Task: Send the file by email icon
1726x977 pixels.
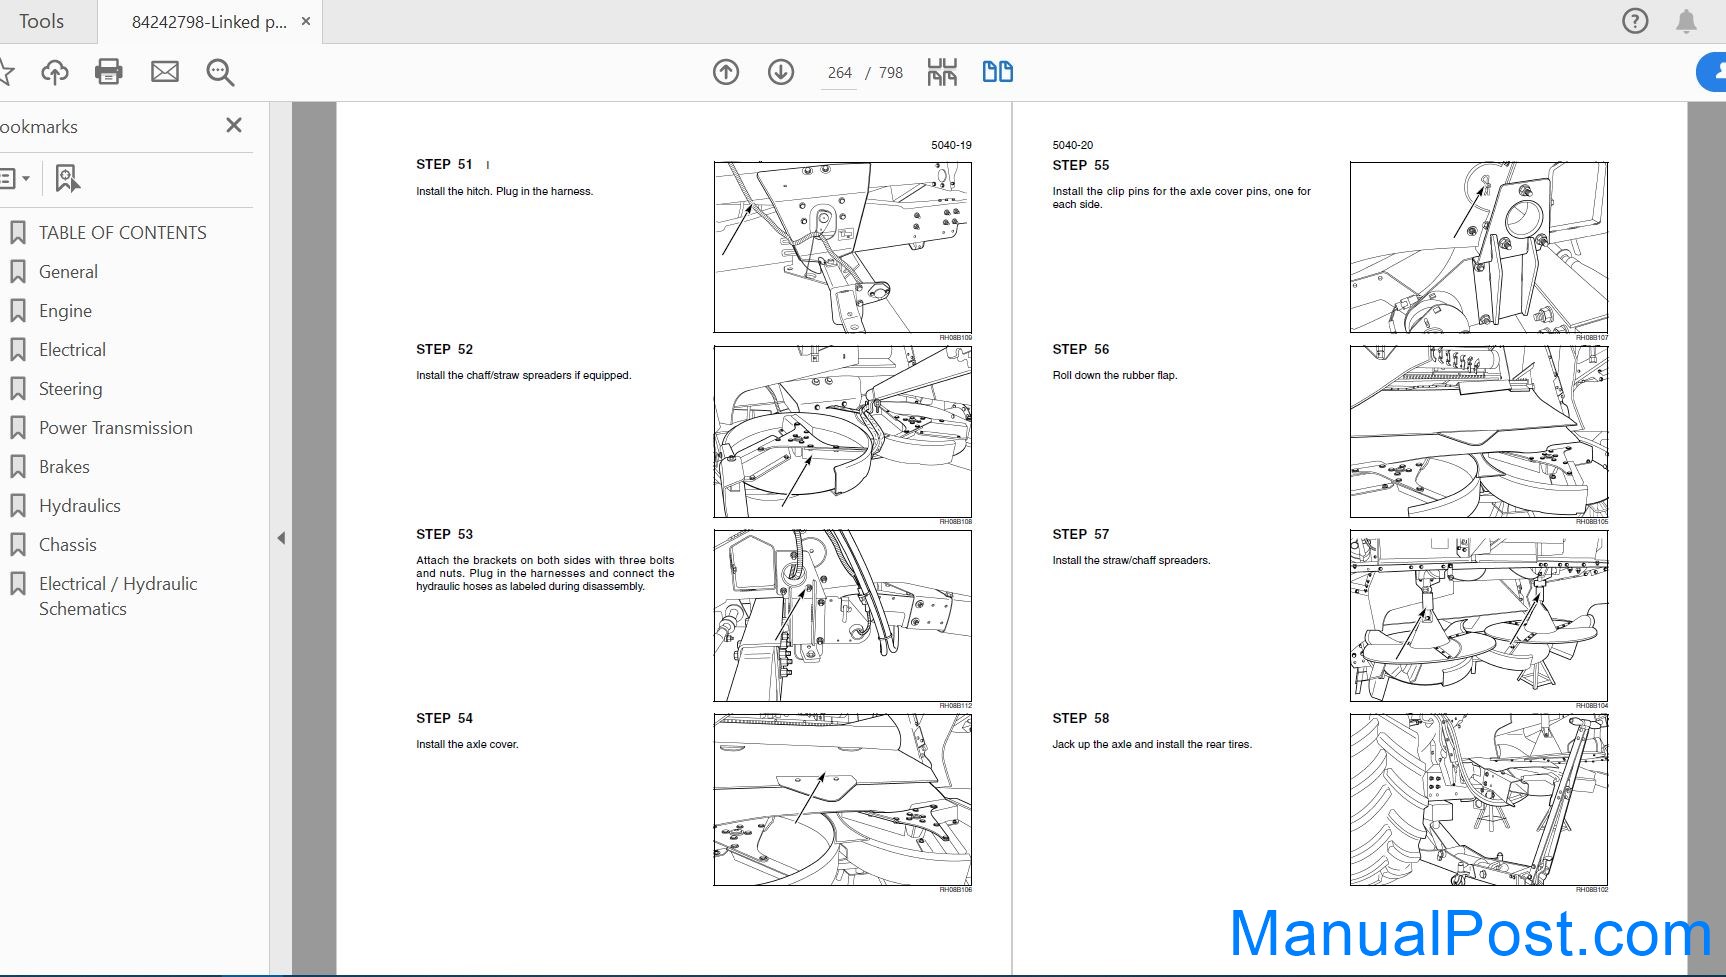Action: click(165, 72)
